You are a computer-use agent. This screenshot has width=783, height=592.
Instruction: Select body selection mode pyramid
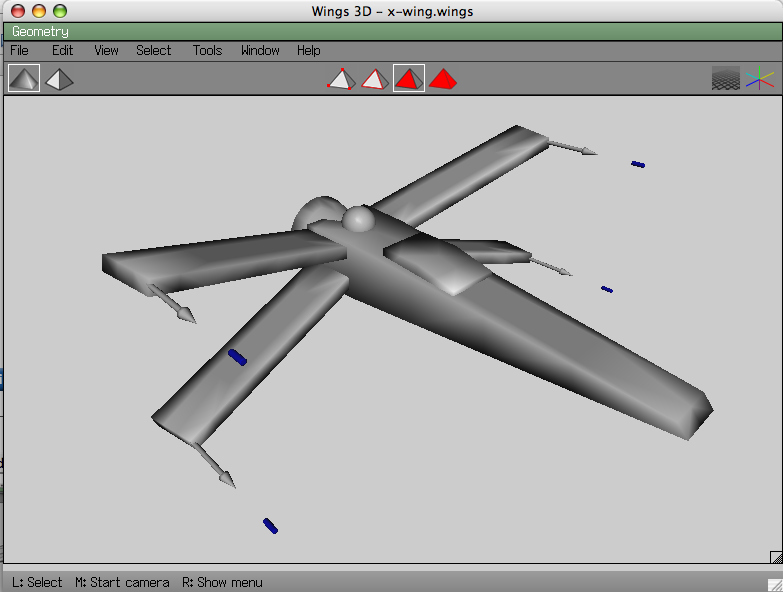point(442,78)
